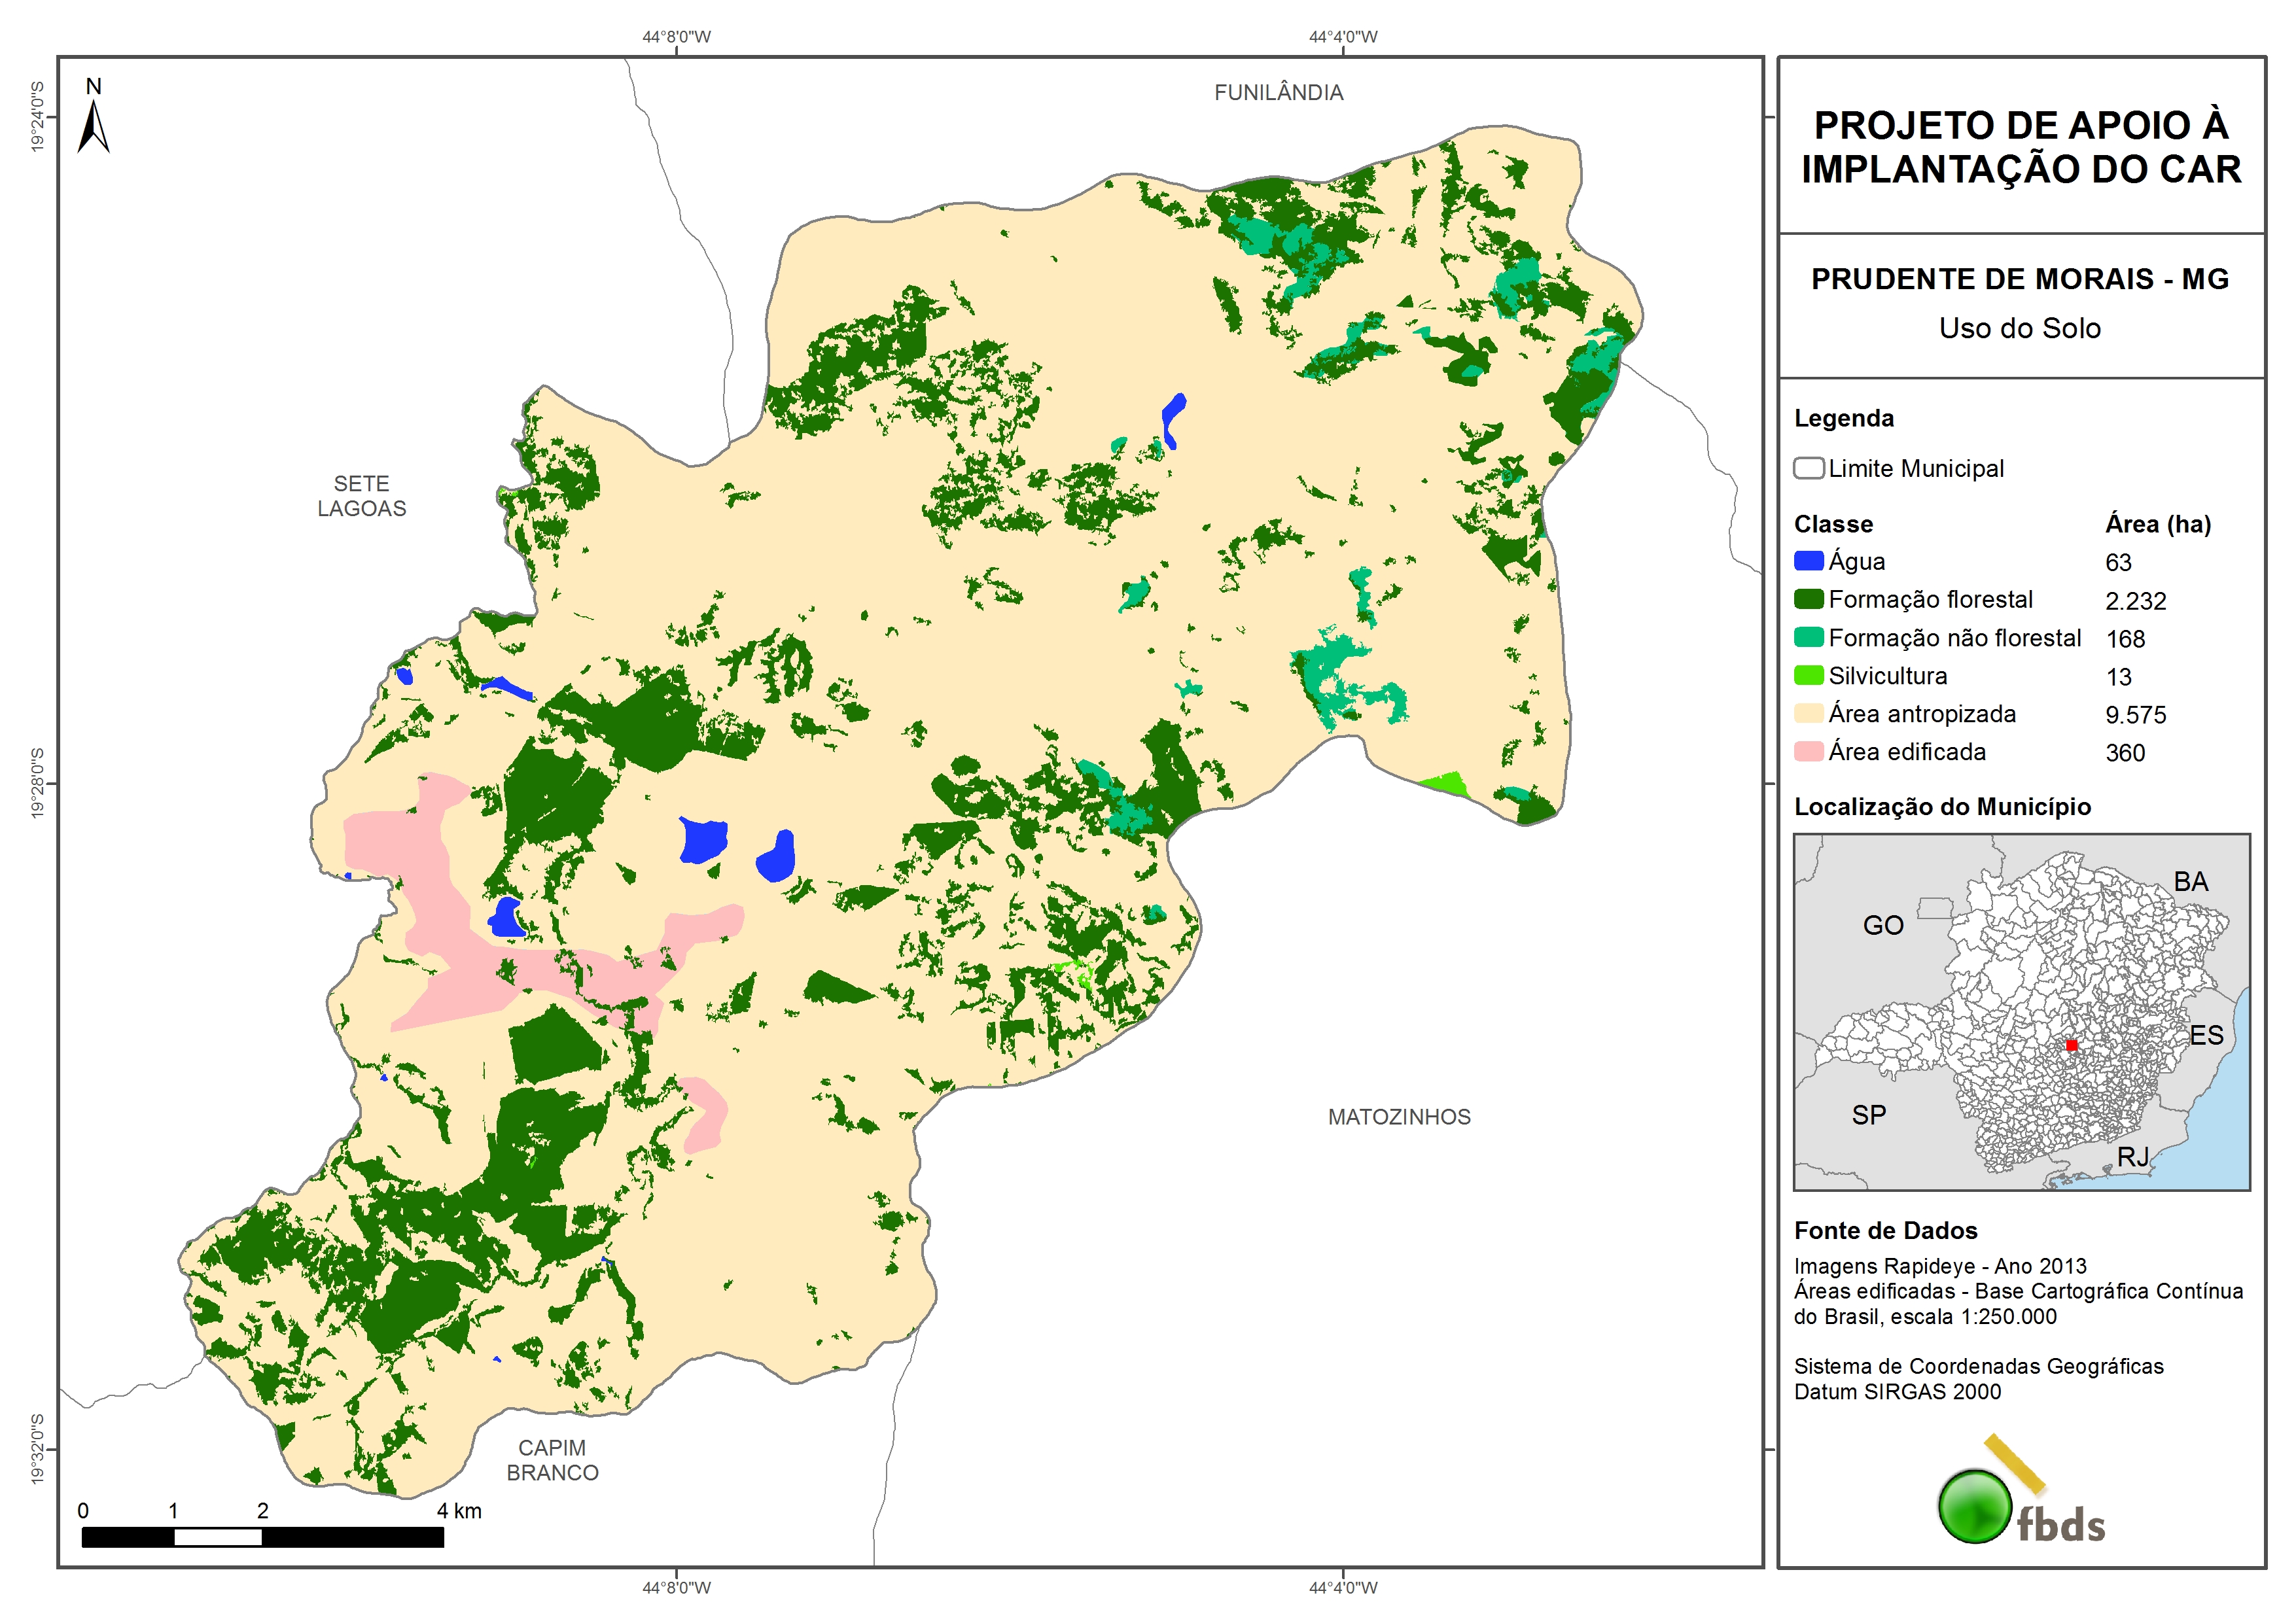The height and width of the screenshot is (1623, 2296).
Task: Select the Silvicultura bright green swatch
Action: [1808, 675]
